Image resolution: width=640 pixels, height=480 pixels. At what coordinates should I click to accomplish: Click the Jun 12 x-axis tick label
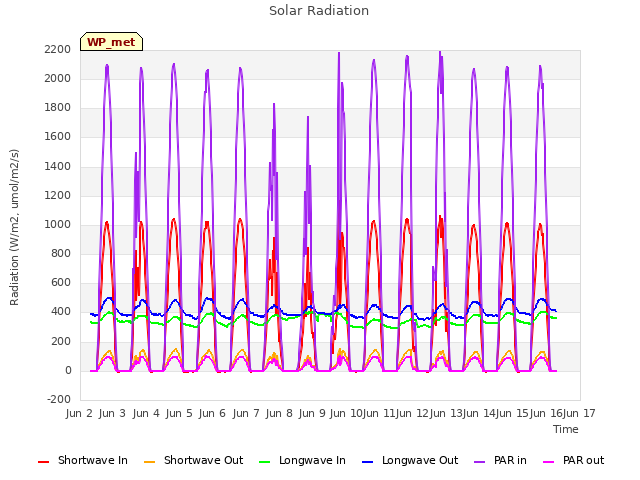pyautogui.click(x=412, y=413)
